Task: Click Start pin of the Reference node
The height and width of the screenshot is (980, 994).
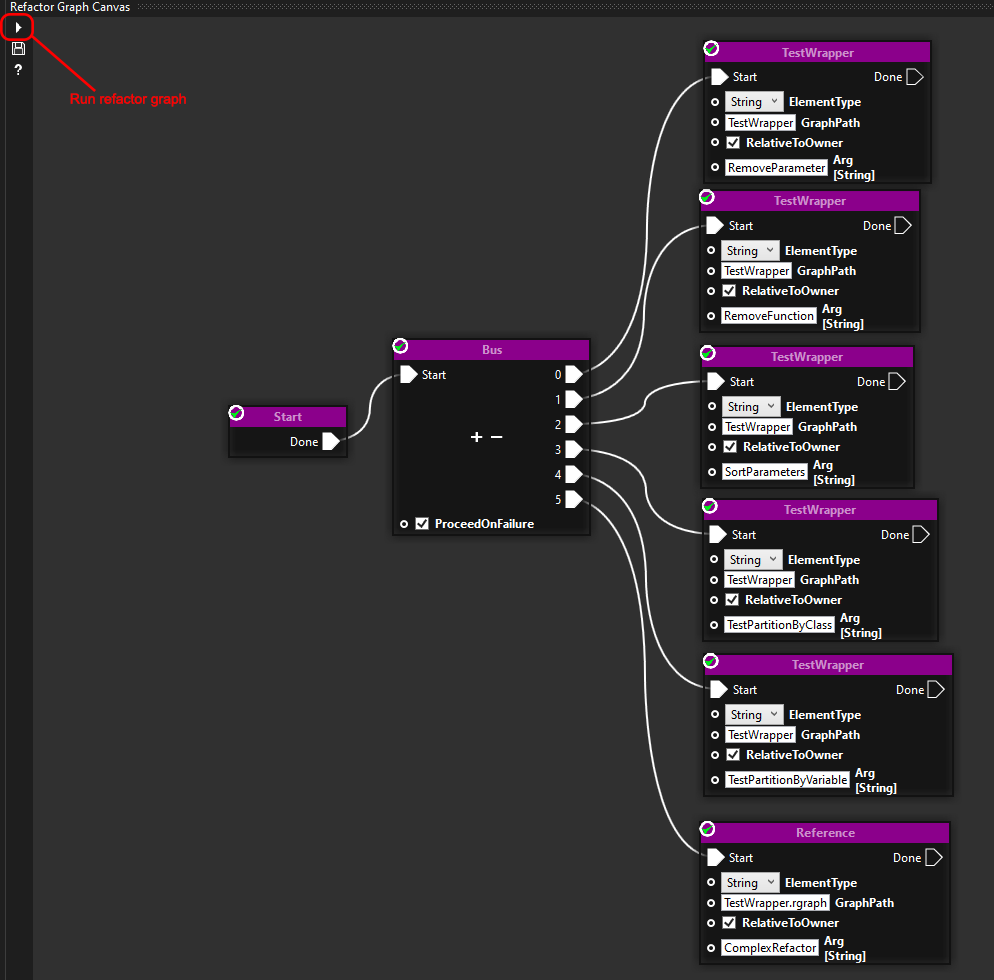Action: [715, 858]
